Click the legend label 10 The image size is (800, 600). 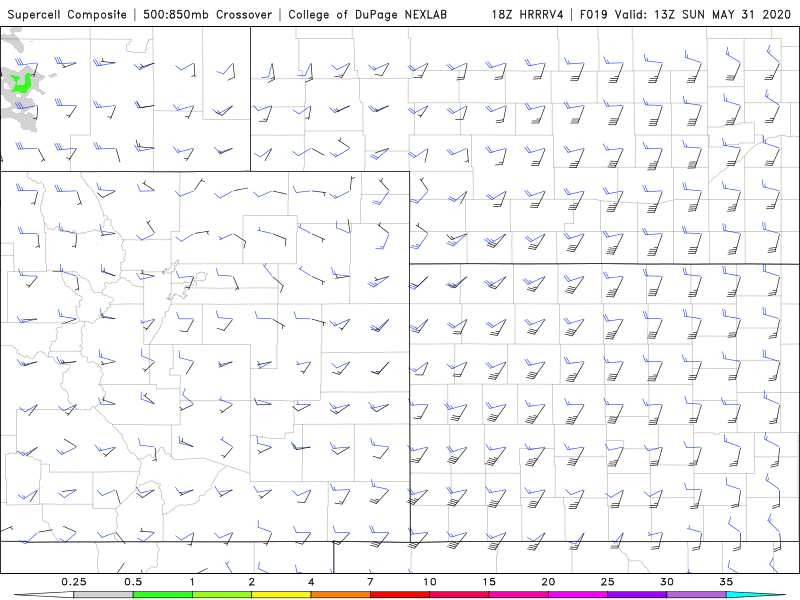[x=430, y=582]
